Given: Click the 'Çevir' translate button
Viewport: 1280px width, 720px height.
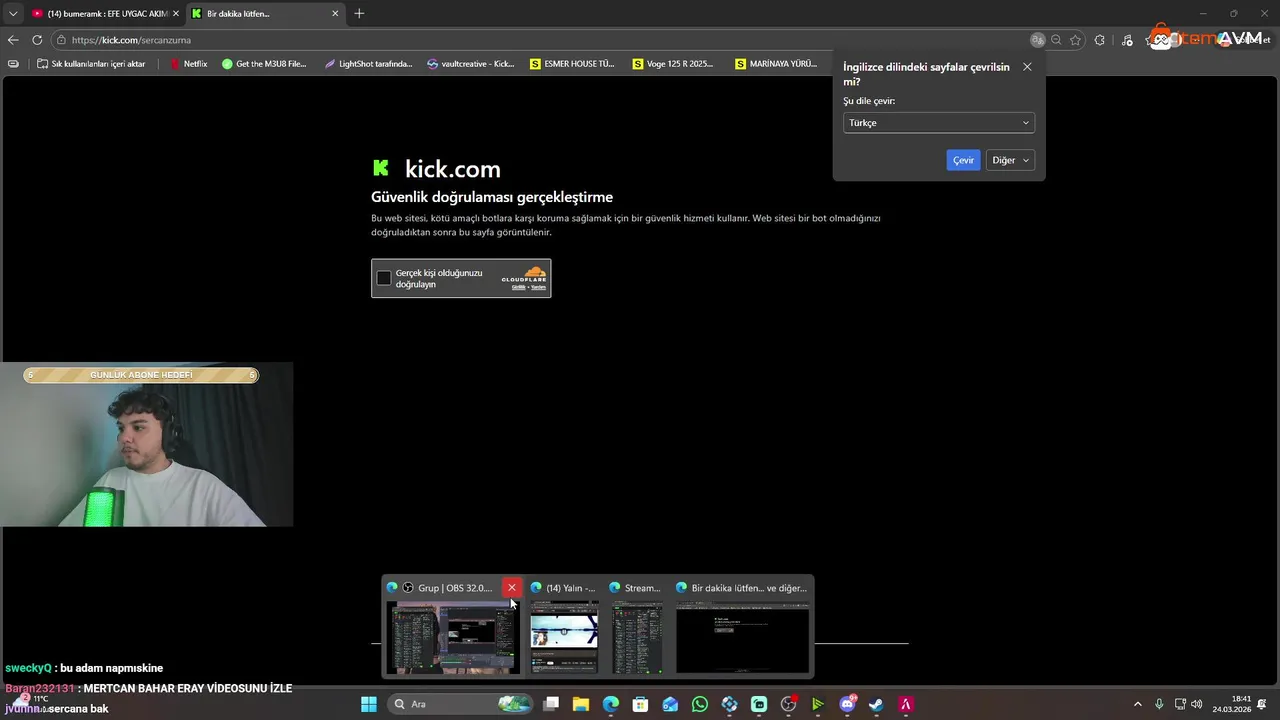Looking at the screenshot, I should [x=963, y=160].
